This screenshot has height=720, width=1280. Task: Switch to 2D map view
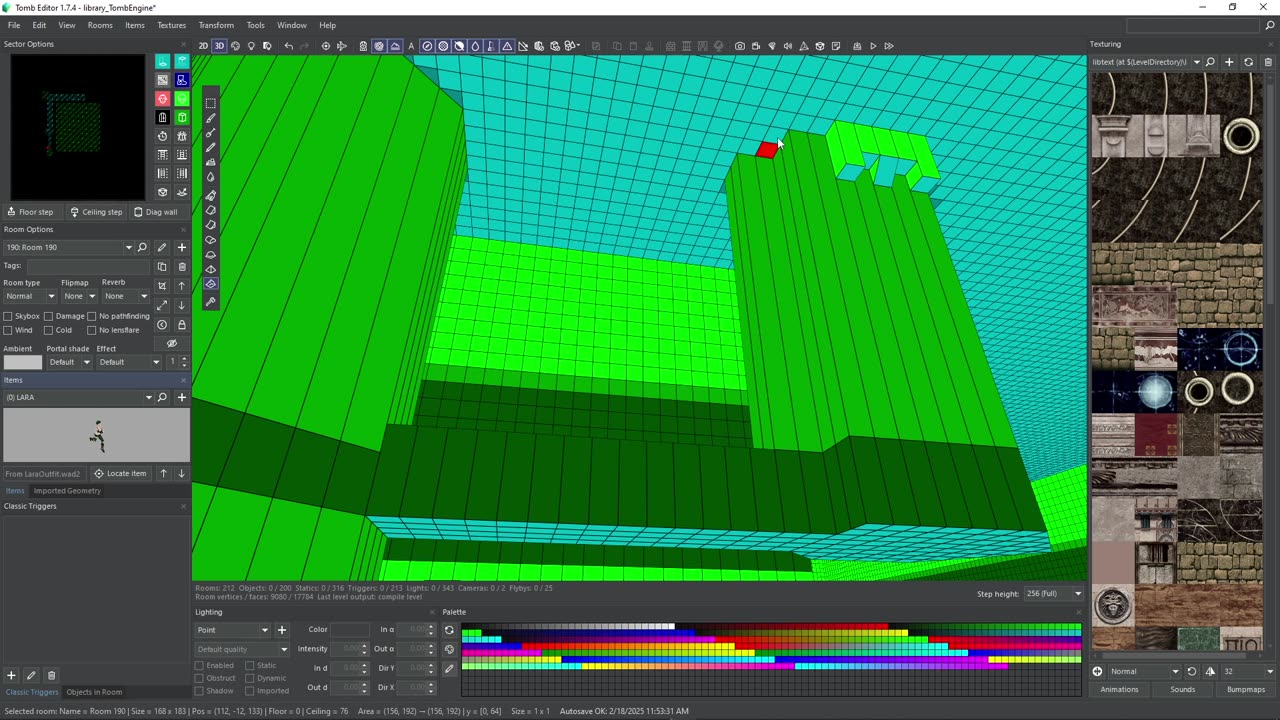[x=203, y=46]
